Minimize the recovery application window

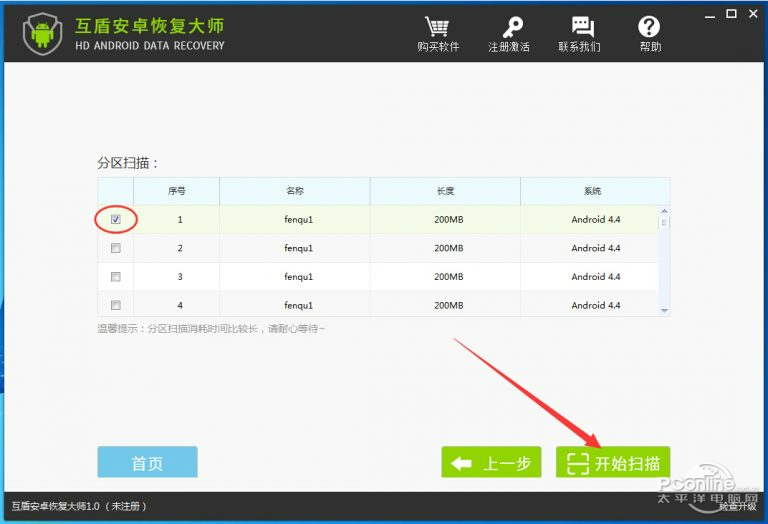710,15
